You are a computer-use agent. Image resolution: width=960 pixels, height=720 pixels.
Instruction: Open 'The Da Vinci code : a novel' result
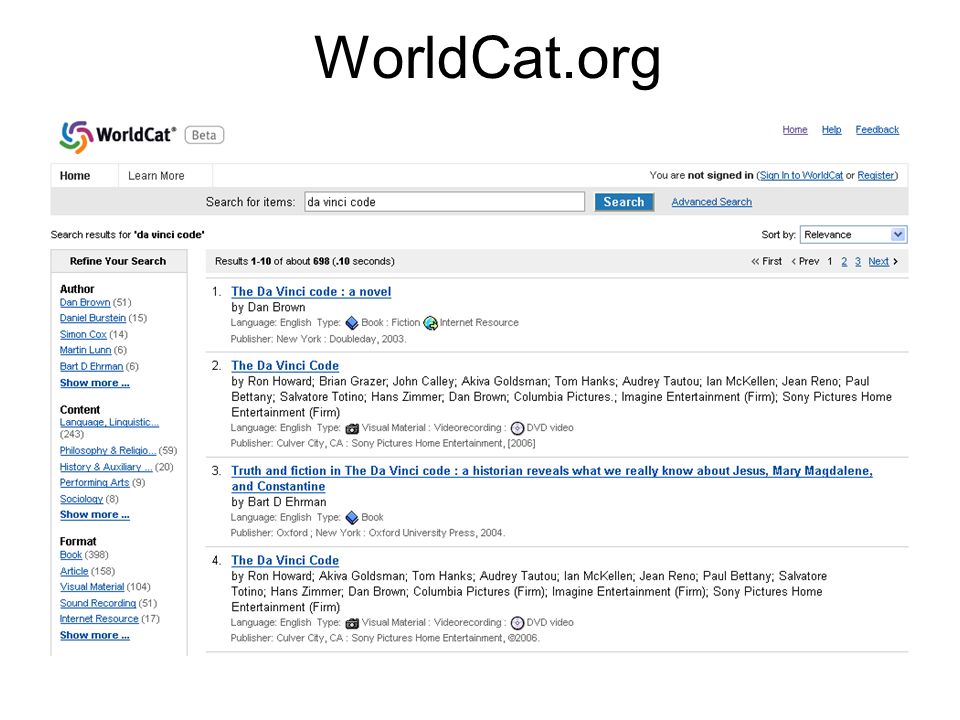pyautogui.click(x=311, y=291)
